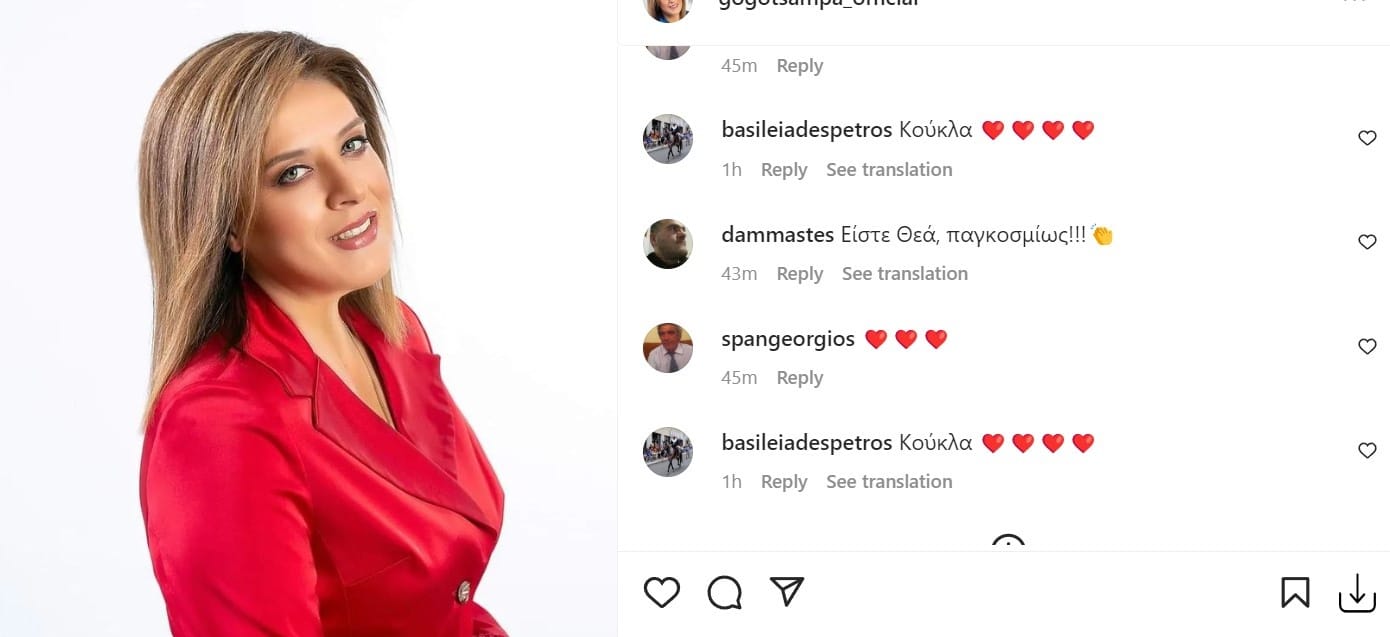Open the comment bubble icon

(725, 592)
